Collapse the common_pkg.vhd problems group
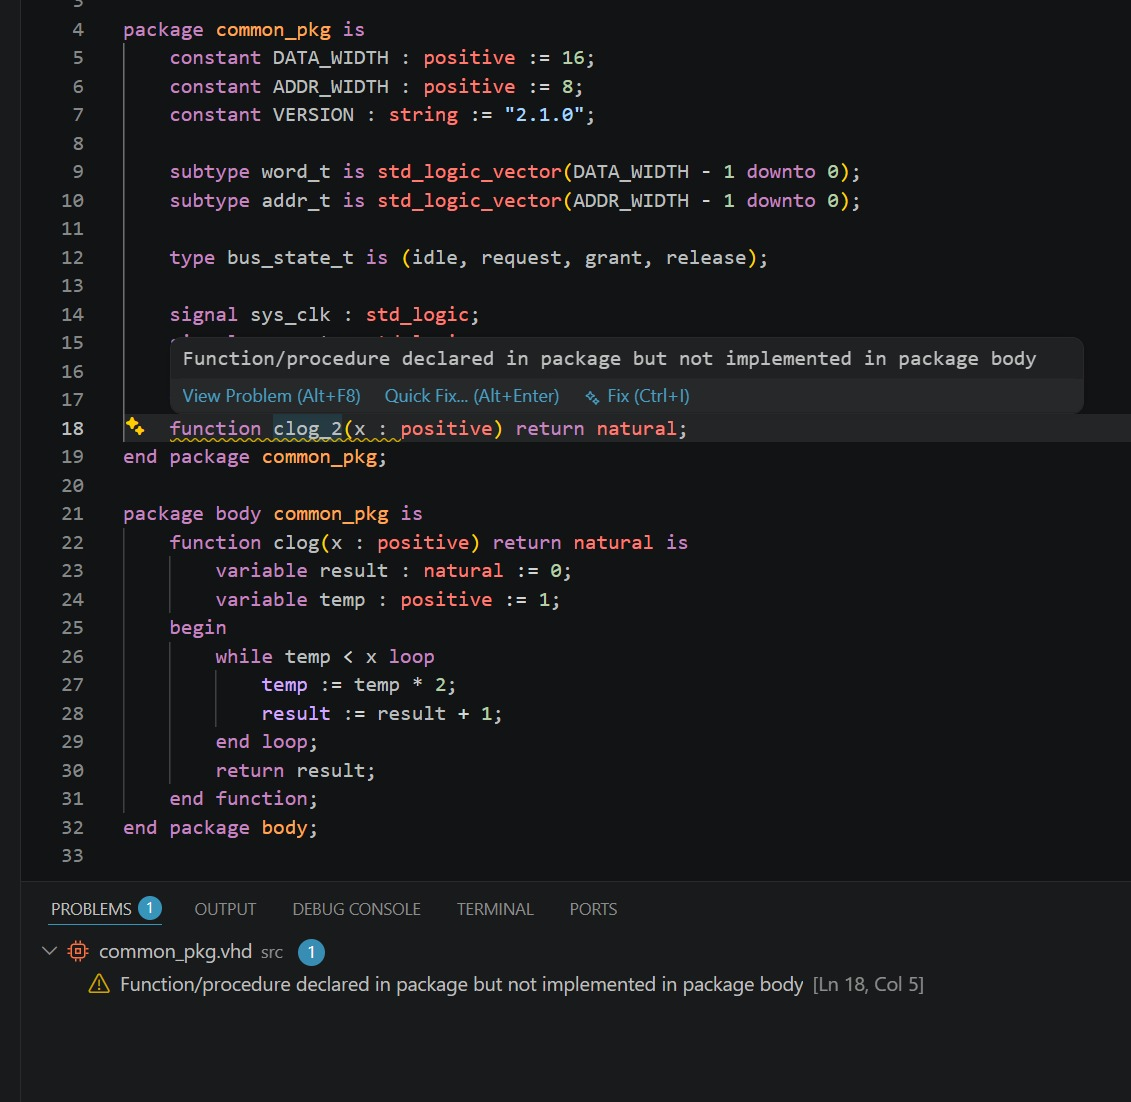 tap(49, 951)
